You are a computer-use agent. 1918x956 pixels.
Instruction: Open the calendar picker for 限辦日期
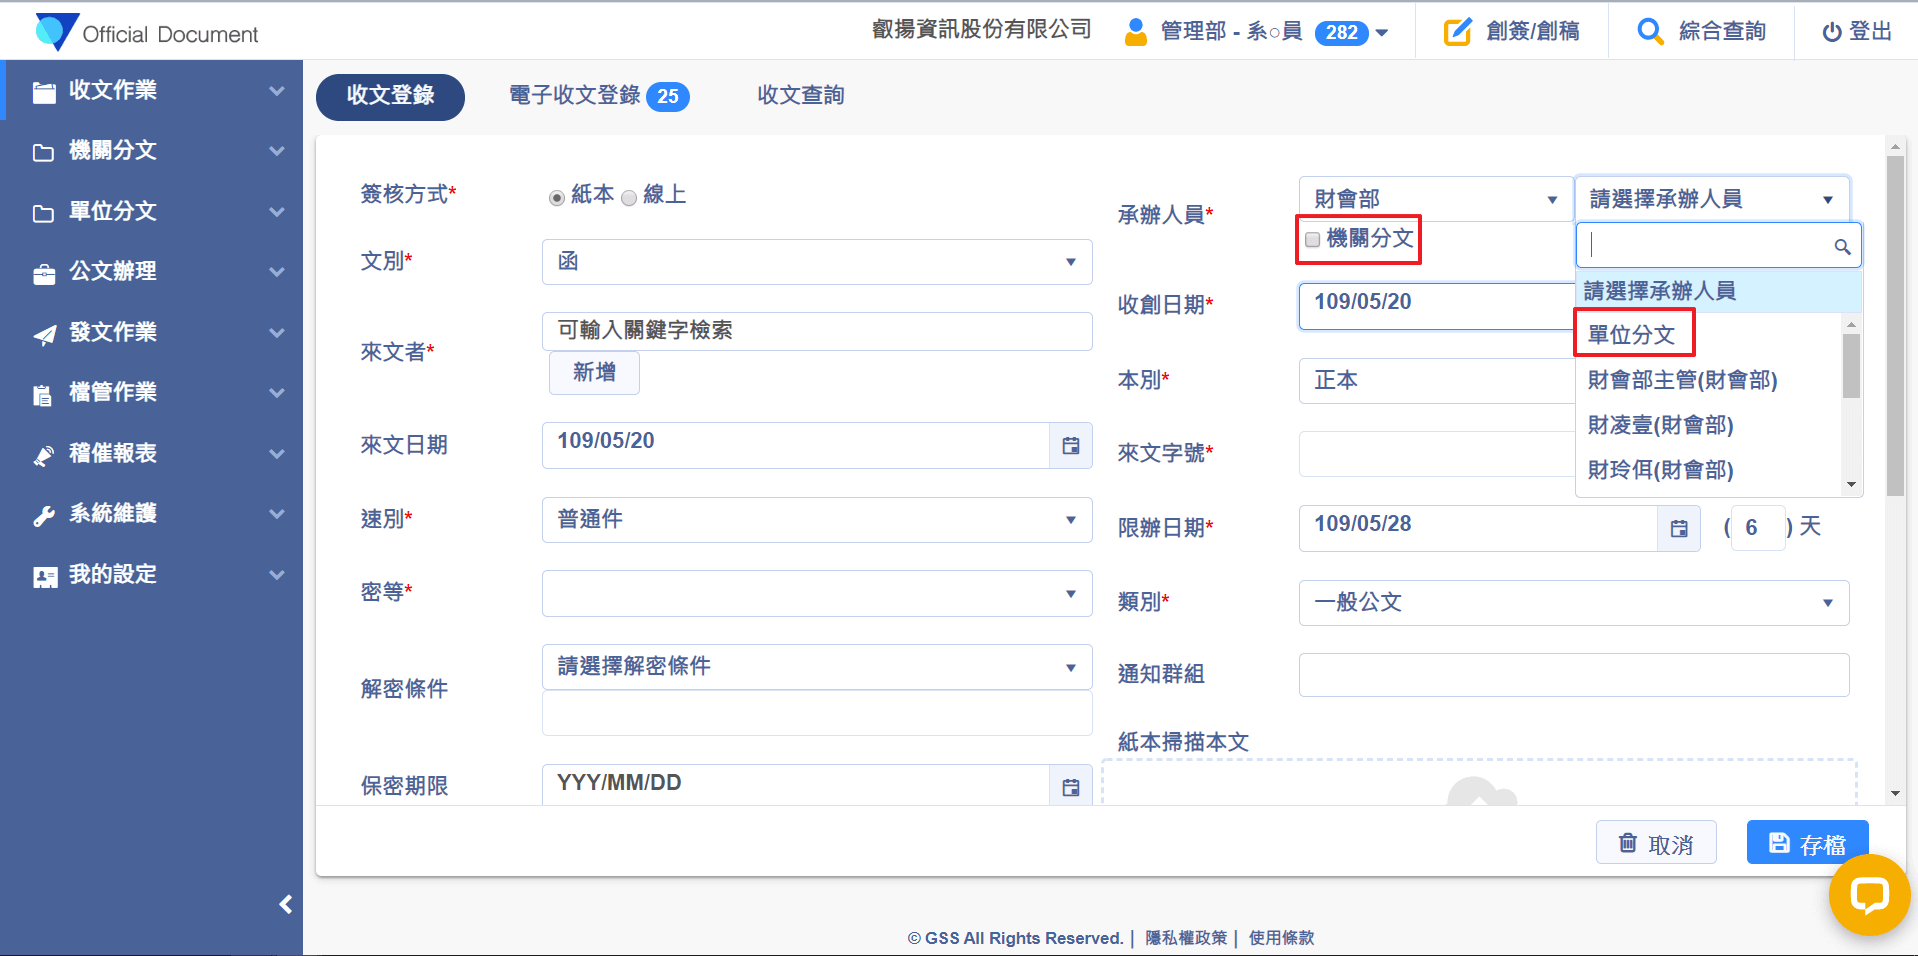pyautogui.click(x=1678, y=528)
